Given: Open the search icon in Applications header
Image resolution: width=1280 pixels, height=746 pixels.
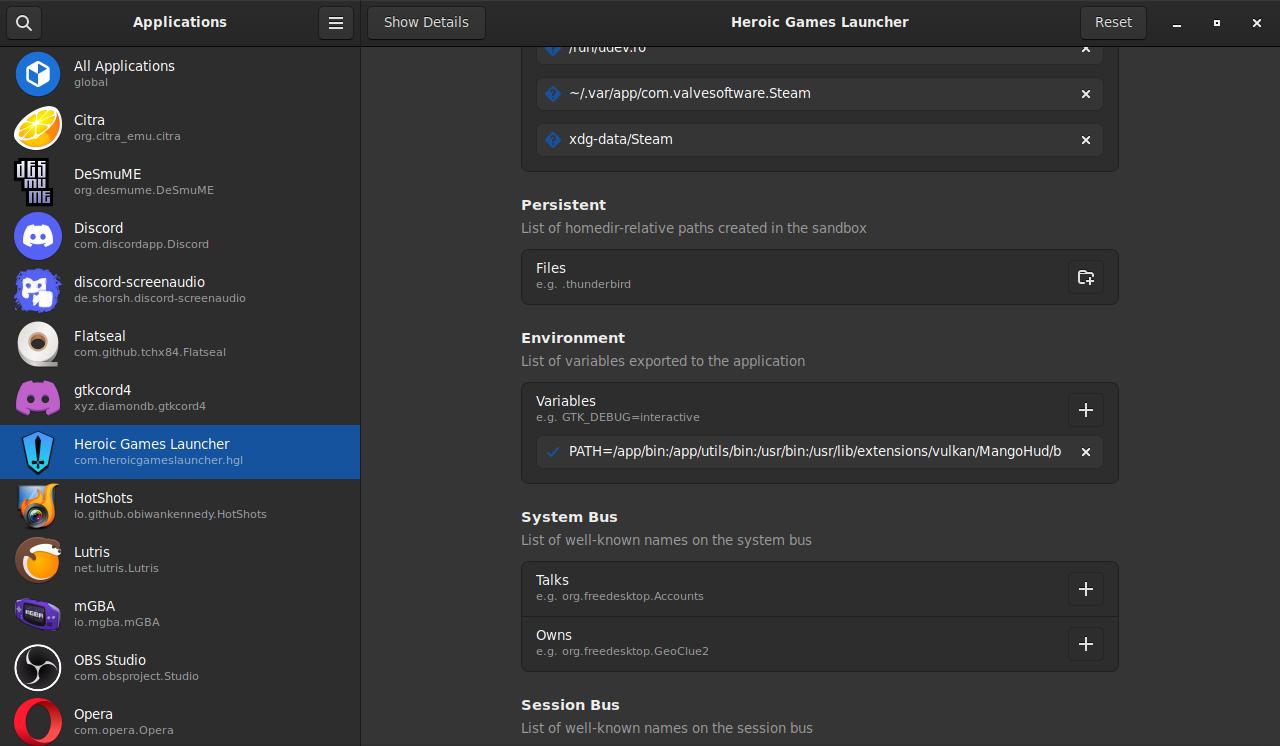Looking at the screenshot, I should point(24,22).
